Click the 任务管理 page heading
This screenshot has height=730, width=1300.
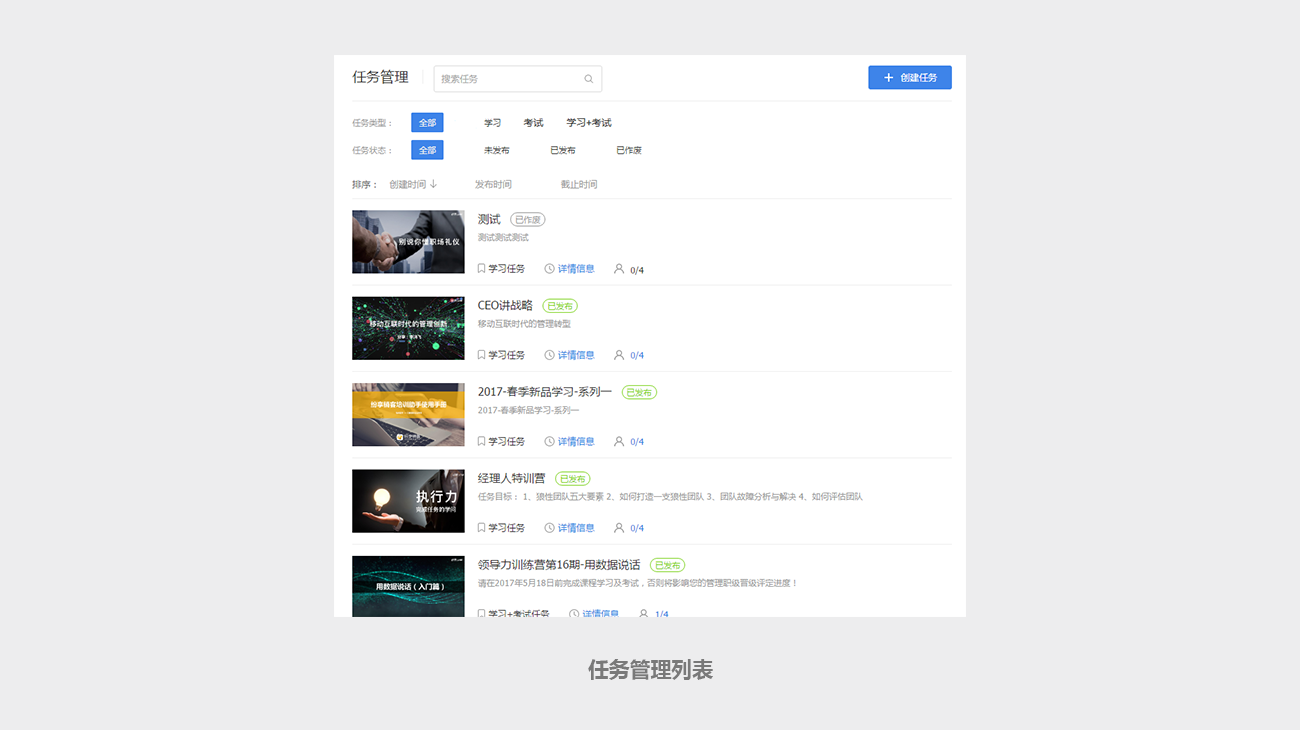(380, 77)
